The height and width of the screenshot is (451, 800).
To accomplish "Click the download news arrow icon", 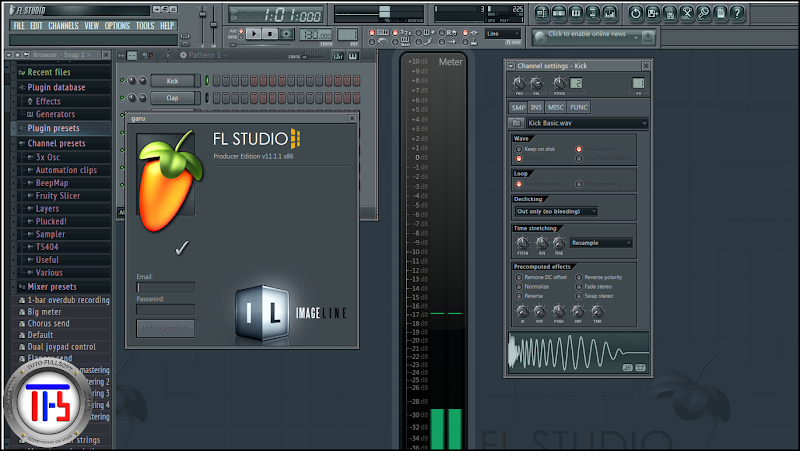I will [x=647, y=37].
